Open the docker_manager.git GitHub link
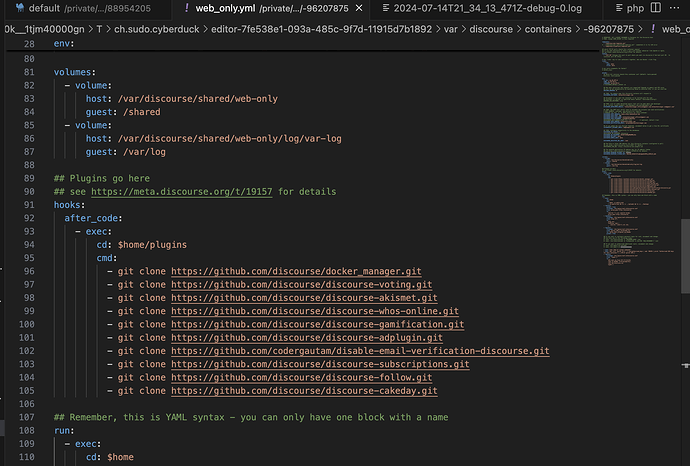Screen dimensions: 690x466 coord(296,272)
